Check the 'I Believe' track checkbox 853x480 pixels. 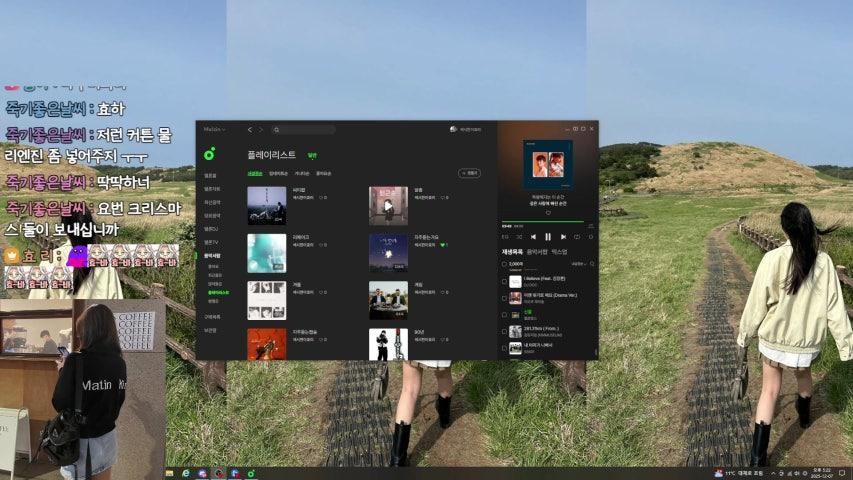pos(505,282)
